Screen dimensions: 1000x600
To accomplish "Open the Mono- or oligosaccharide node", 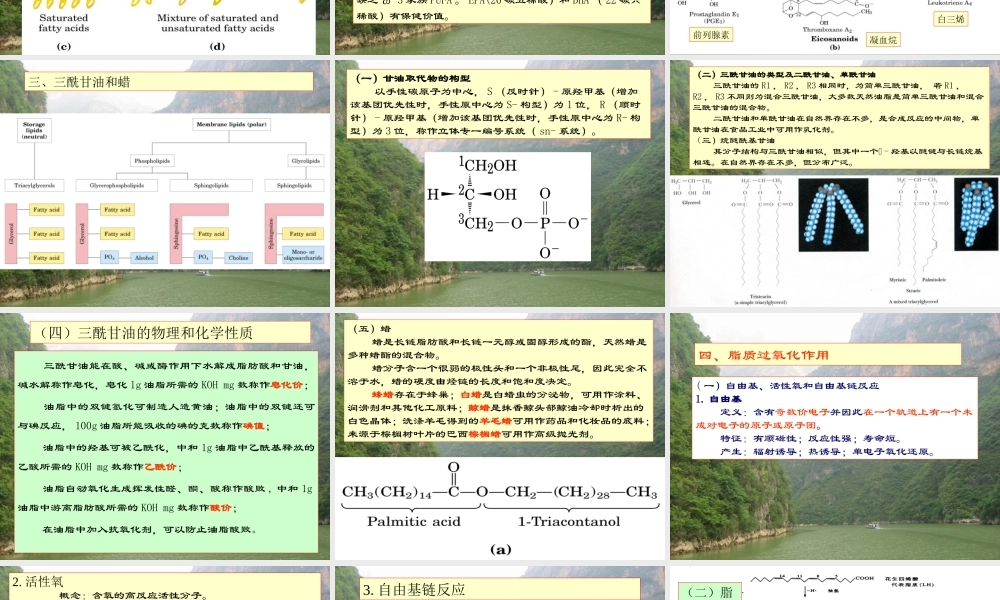I will click(x=303, y=252).
